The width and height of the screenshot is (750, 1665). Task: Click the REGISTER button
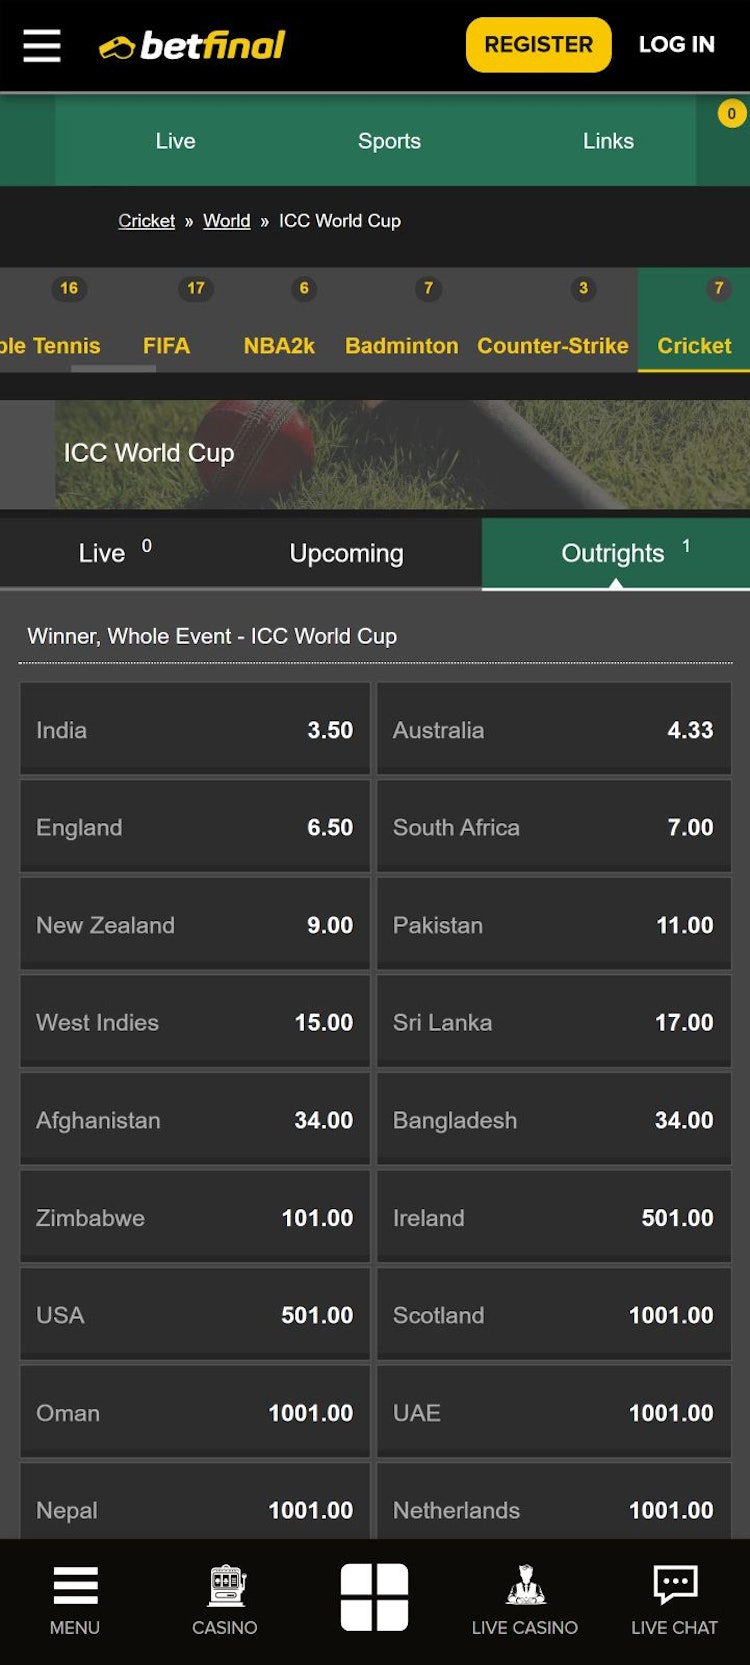point(538,44)
